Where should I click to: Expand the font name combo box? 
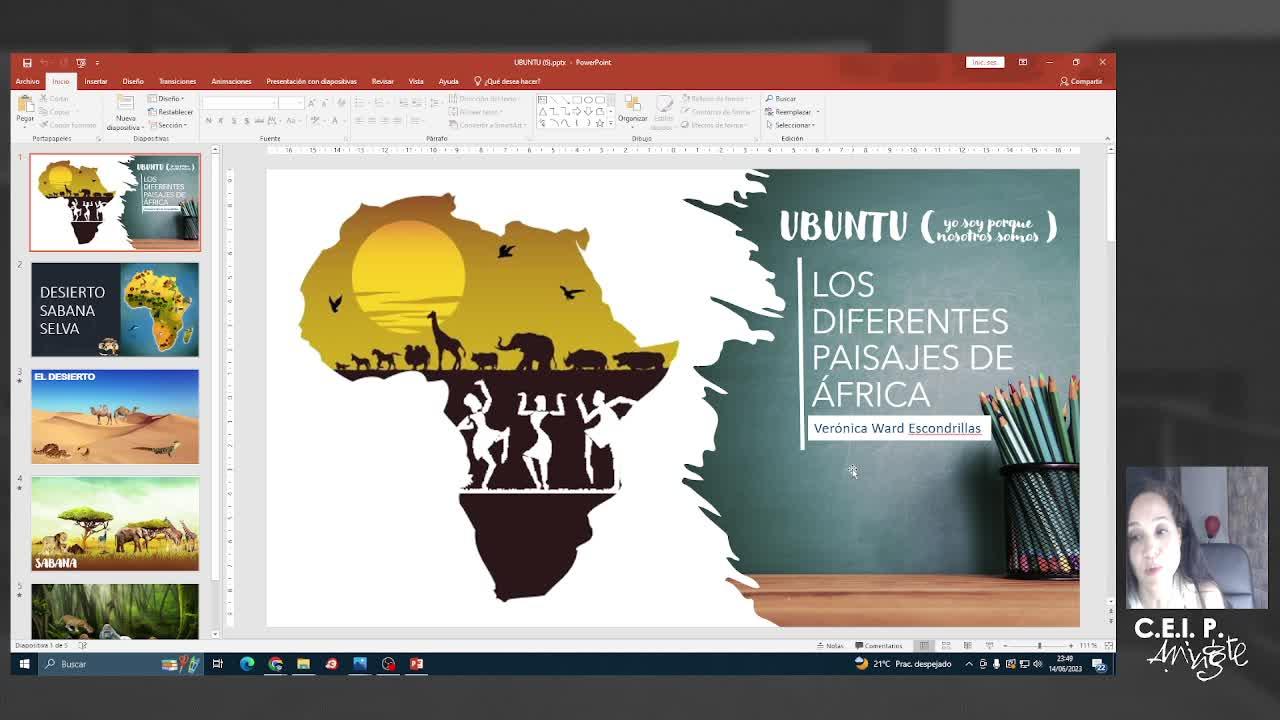pos(273,103)
